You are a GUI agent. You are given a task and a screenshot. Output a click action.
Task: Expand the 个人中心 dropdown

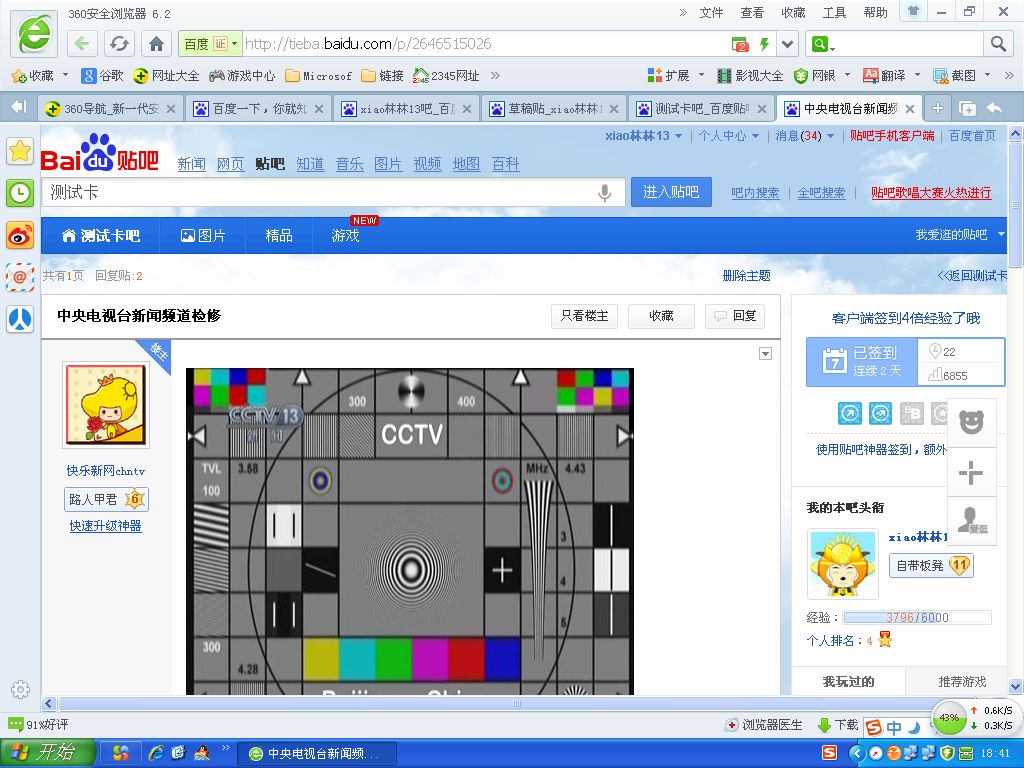tap(755, 136)
